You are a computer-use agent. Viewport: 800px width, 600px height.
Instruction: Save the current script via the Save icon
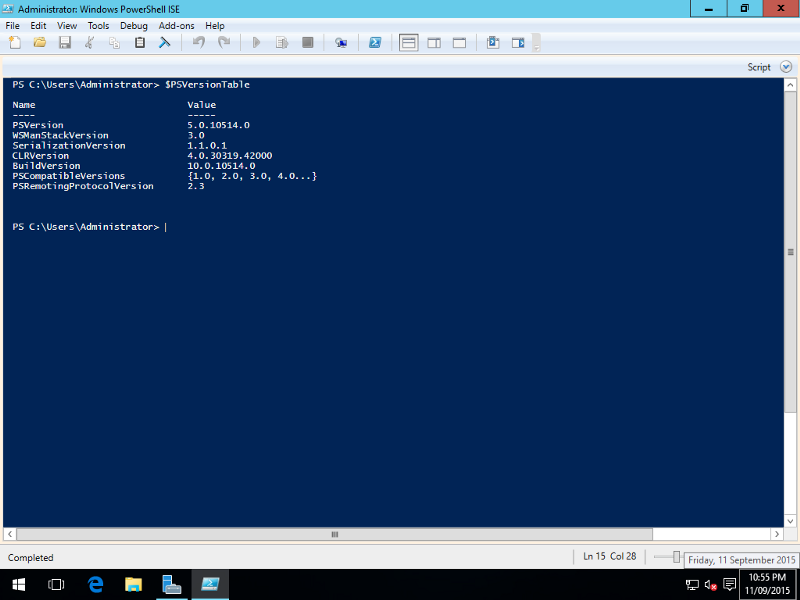(64, 42)
